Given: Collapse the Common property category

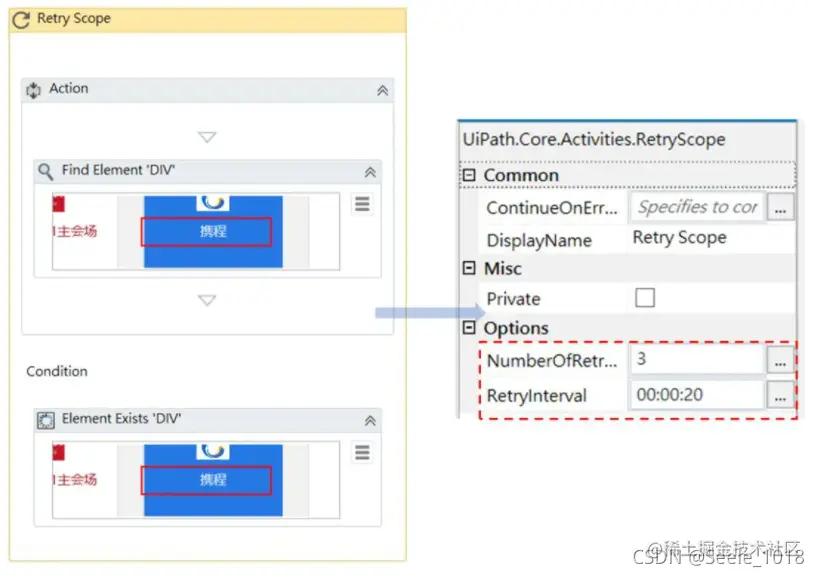Looking at the screenshot, I should 469,175.
